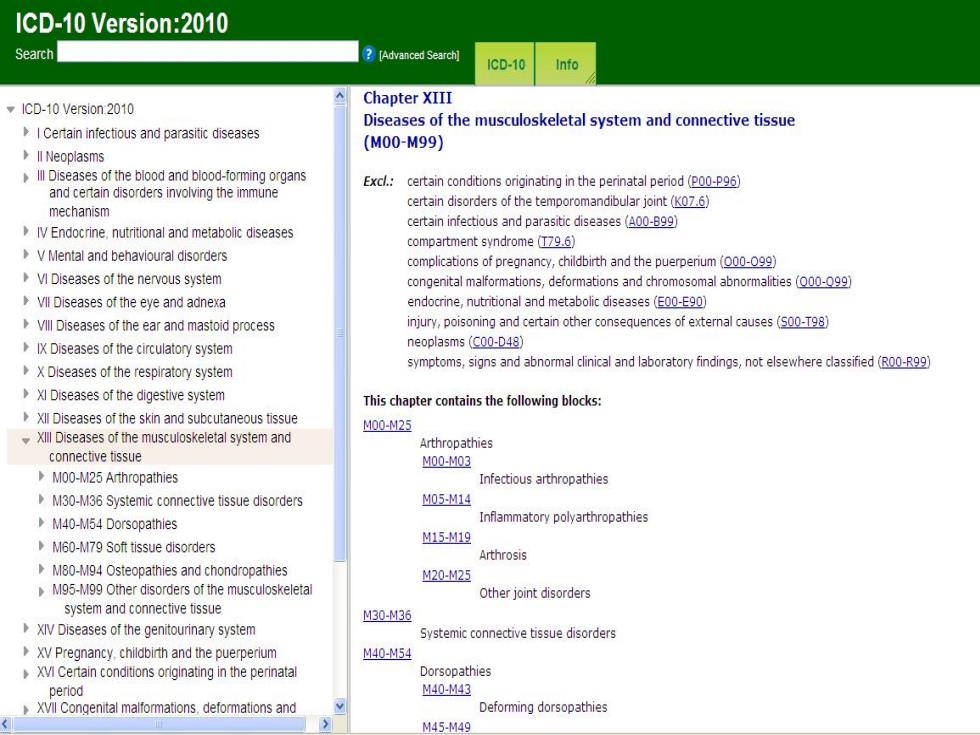Open the M40-M43 Deforming dorsopathies link
The height and width of the screenshot is (735, 980).
pos(446,689)
